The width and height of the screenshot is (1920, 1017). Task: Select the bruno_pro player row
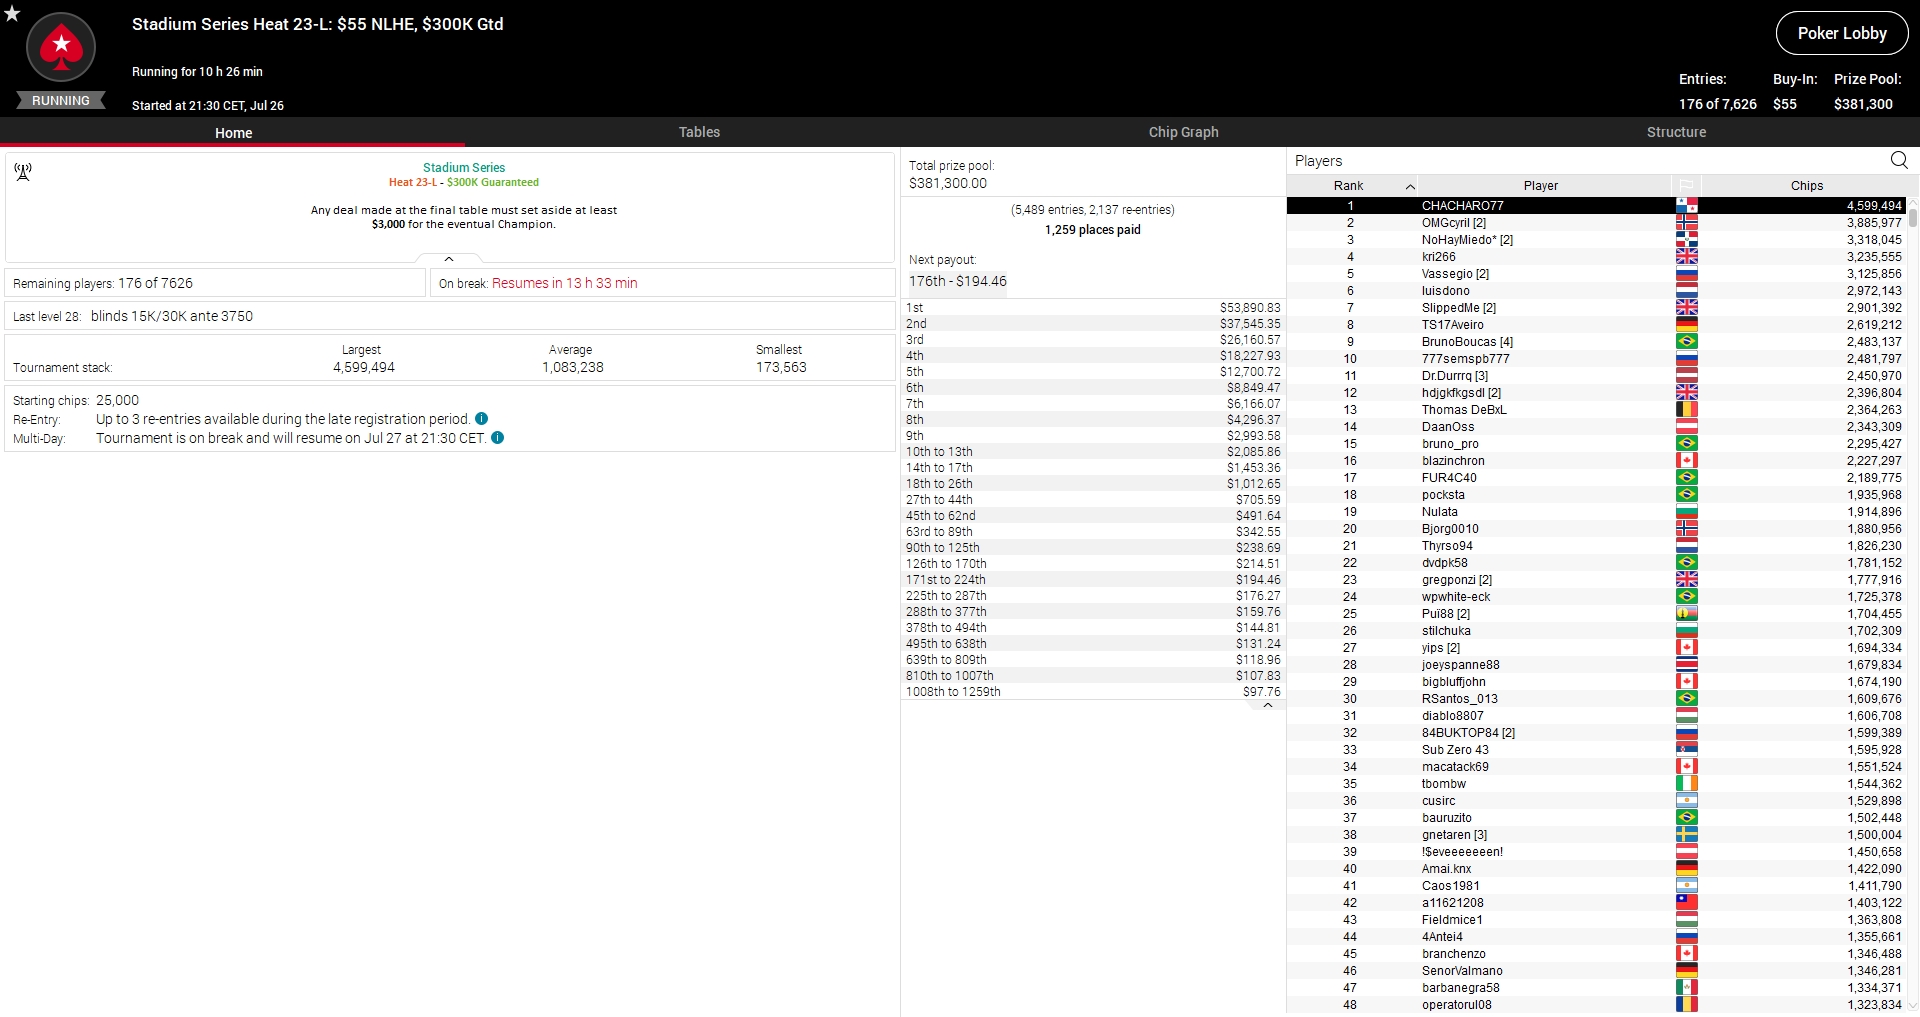click(x=1596, y=444)
